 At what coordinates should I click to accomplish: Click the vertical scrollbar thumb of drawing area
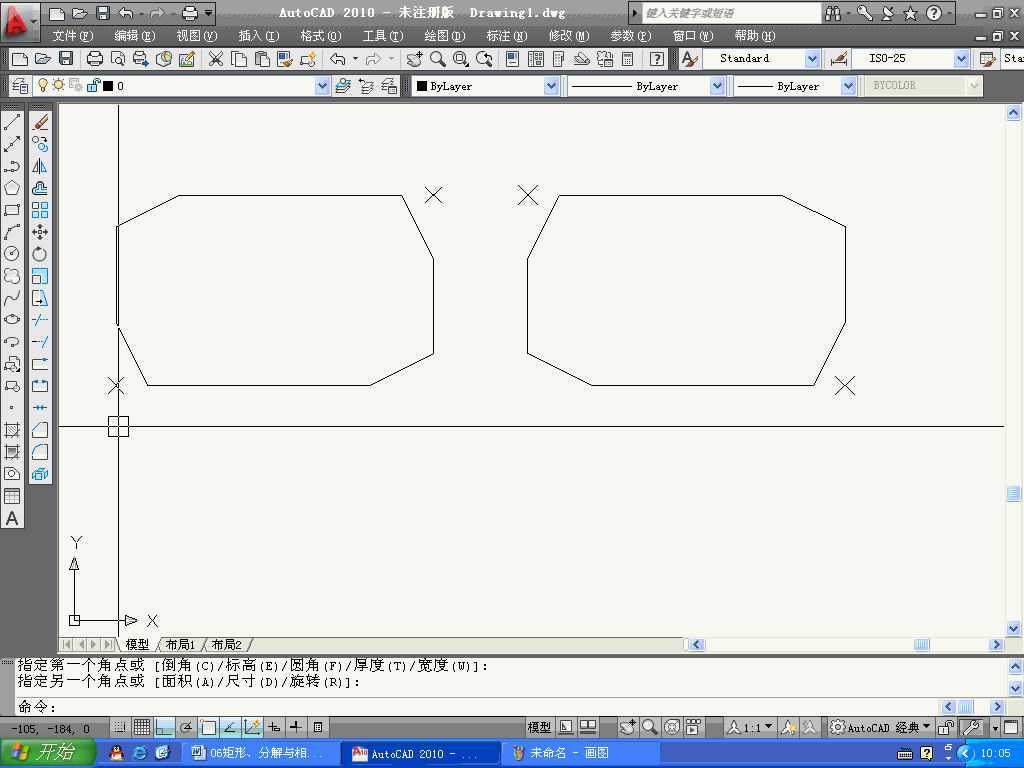1013,494
